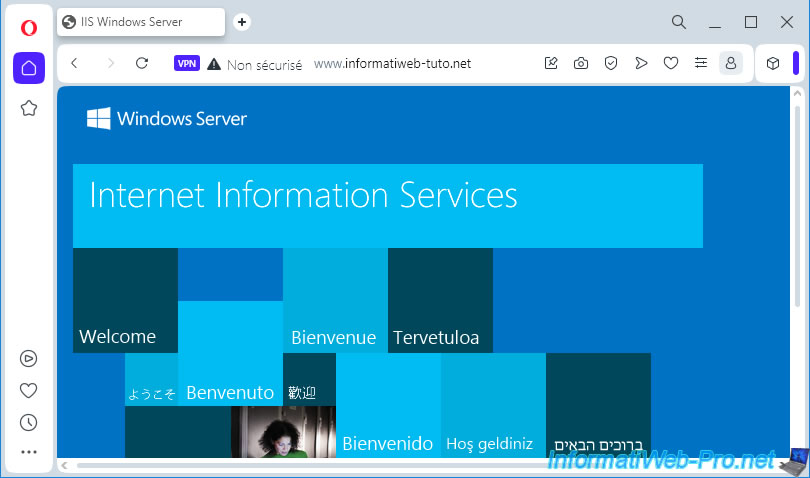The height and width of the screenshot is (478, 810).
Task: Click the Welcome tile
Action: 126,300
